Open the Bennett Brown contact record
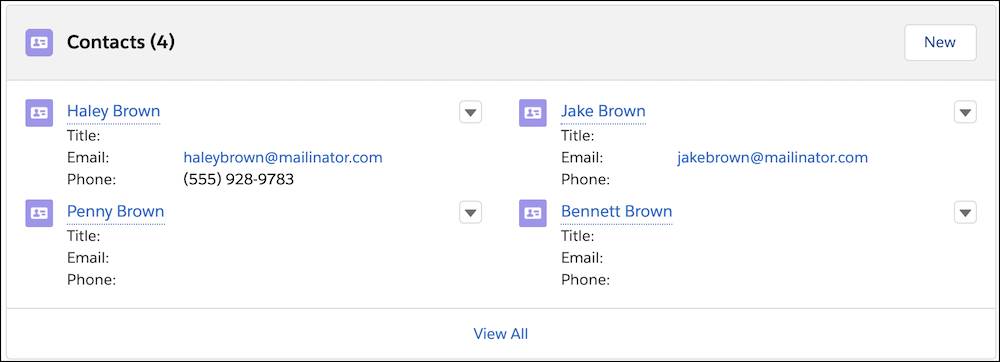 pos(617,211)
